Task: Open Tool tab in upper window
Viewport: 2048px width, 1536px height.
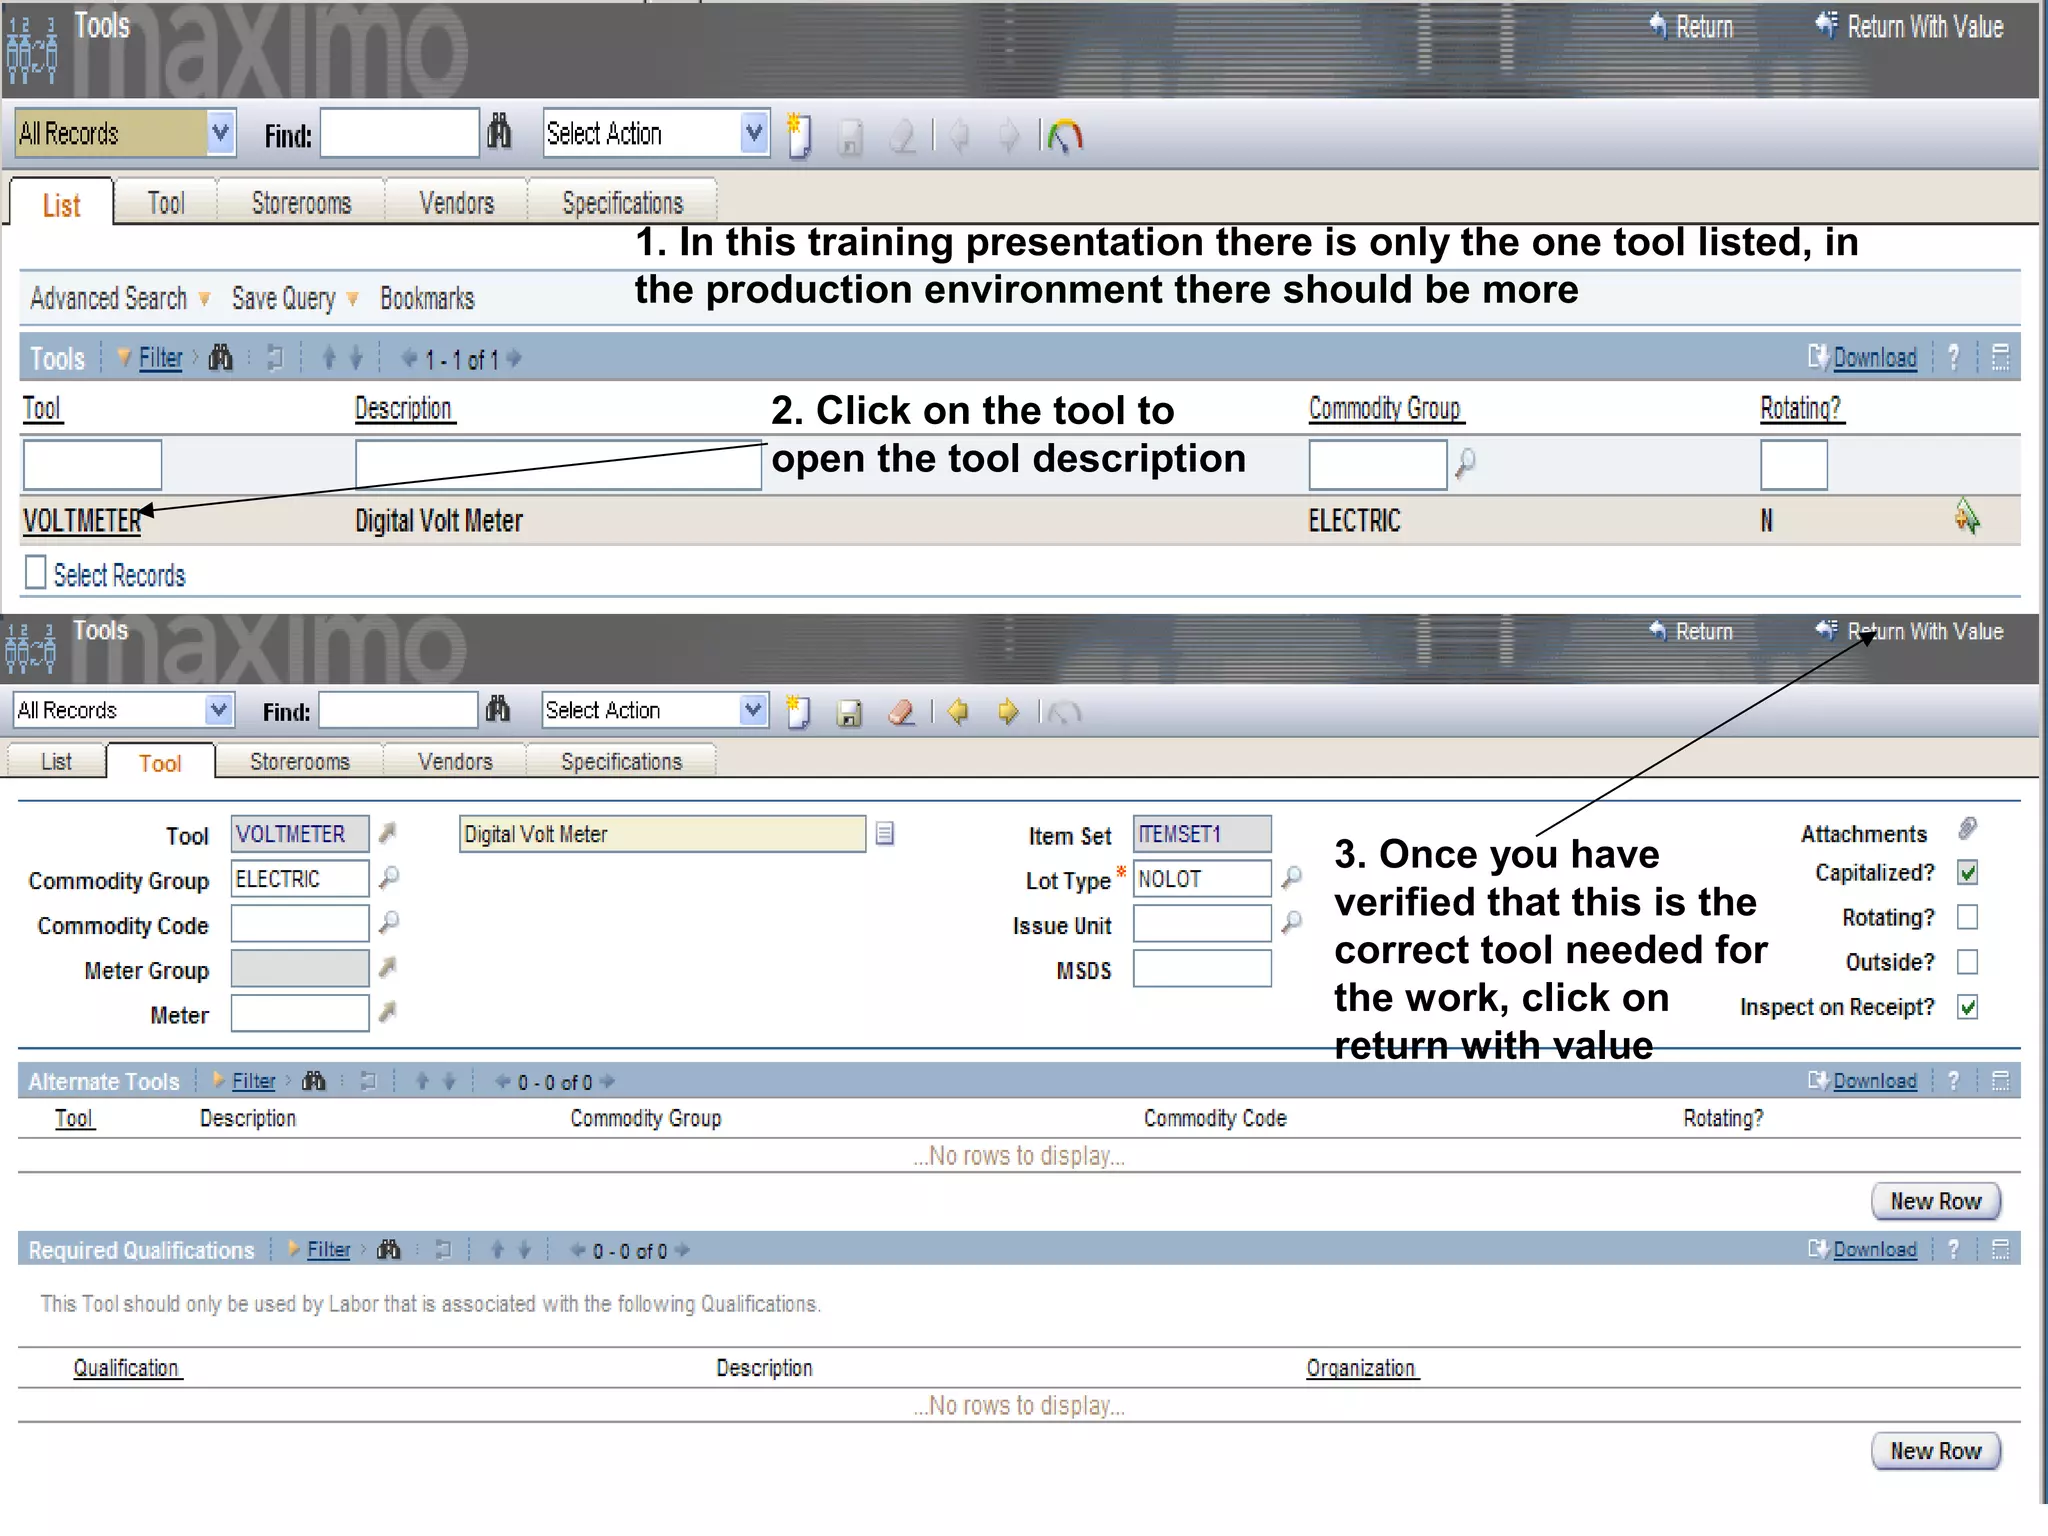Action: (166, 203)
